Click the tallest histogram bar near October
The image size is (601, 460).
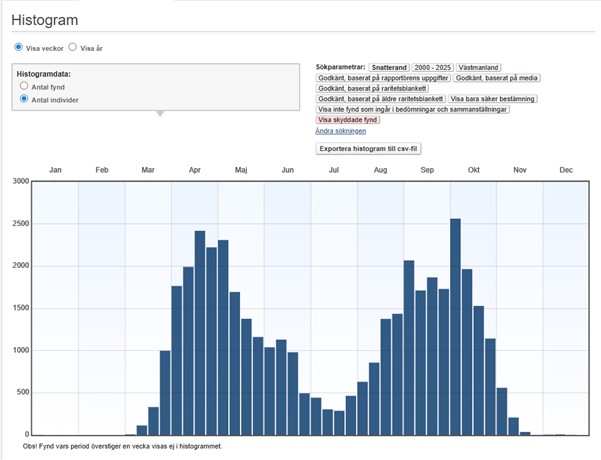(x=455, y=327)
